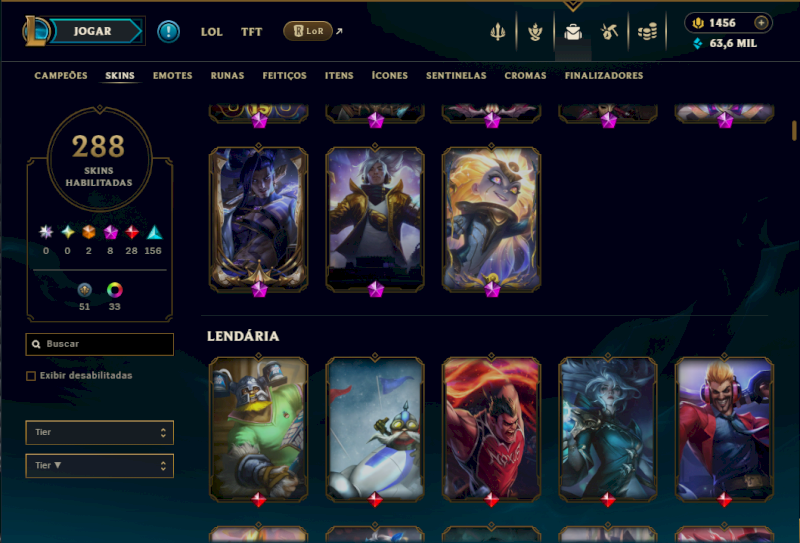Click the chroma color wheel icon
Image resolution: width=800 pixels, height=543 pixels.
(x=115, y=290)
